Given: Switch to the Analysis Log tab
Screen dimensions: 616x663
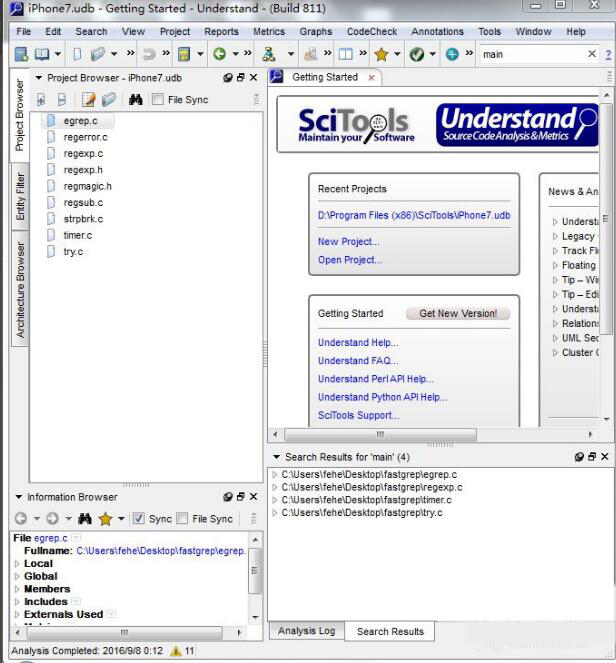Looking at the screenshot, I should 306,631.
